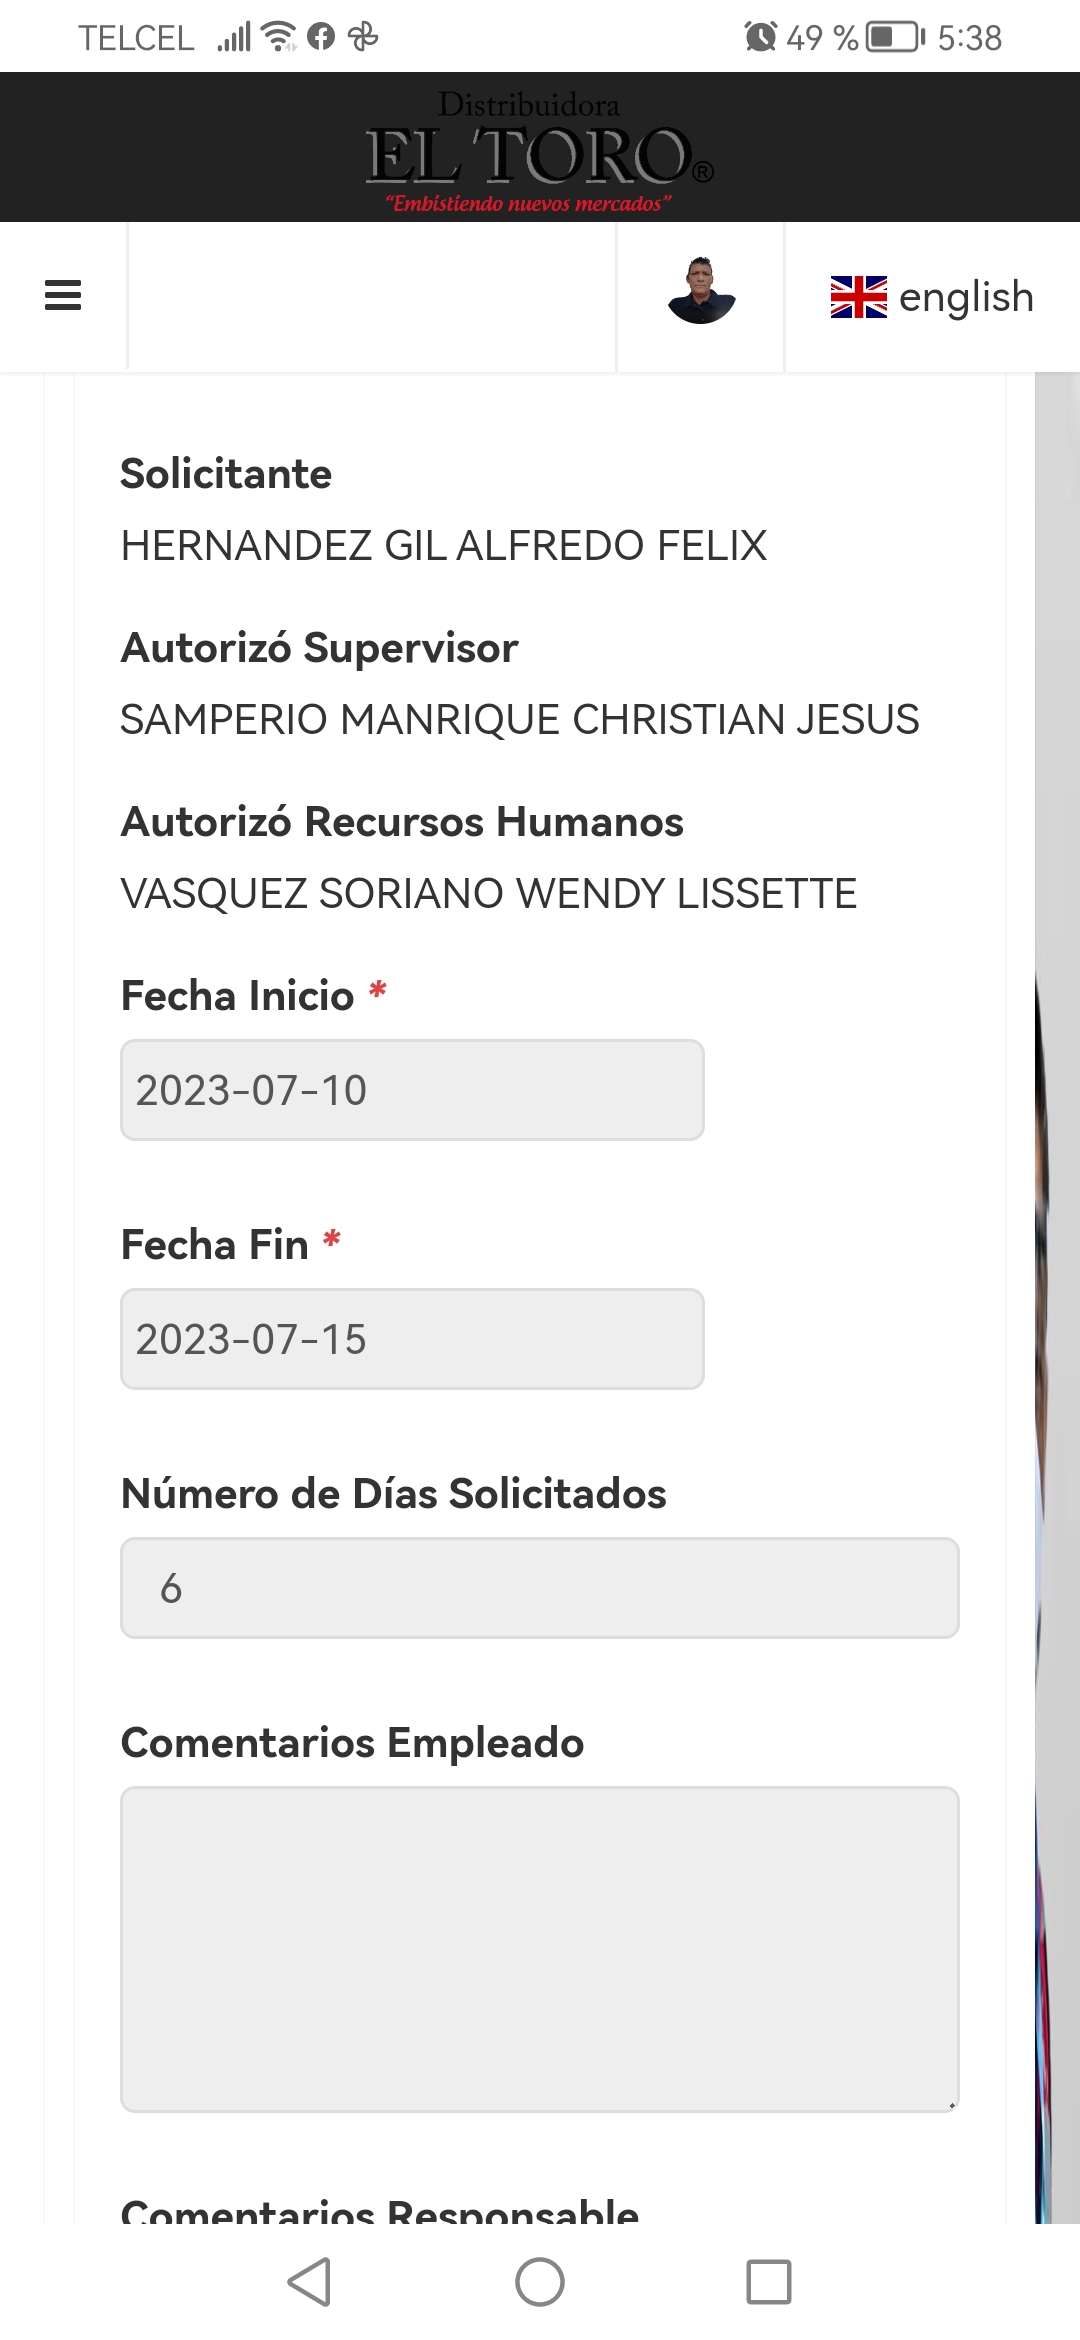The height and width of the screenshot is (2340, 1080).
Task: Tap the 5:38 clock in status bar
Action: pos(969,38)
